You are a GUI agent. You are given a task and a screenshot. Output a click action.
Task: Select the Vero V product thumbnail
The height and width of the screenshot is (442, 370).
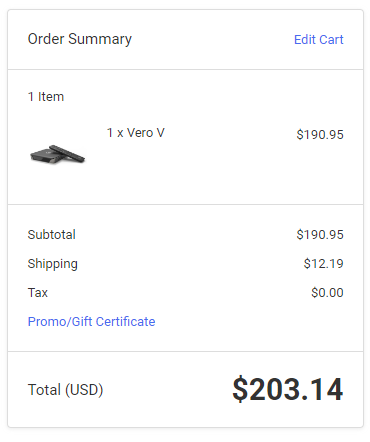click(x=57, y=154)
